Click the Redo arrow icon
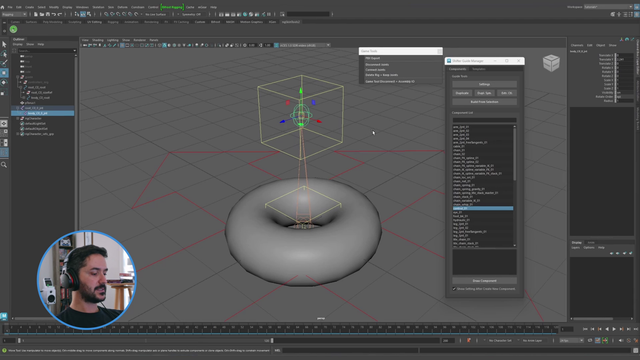This screenshot has width=640, height=360. point(60,14)
